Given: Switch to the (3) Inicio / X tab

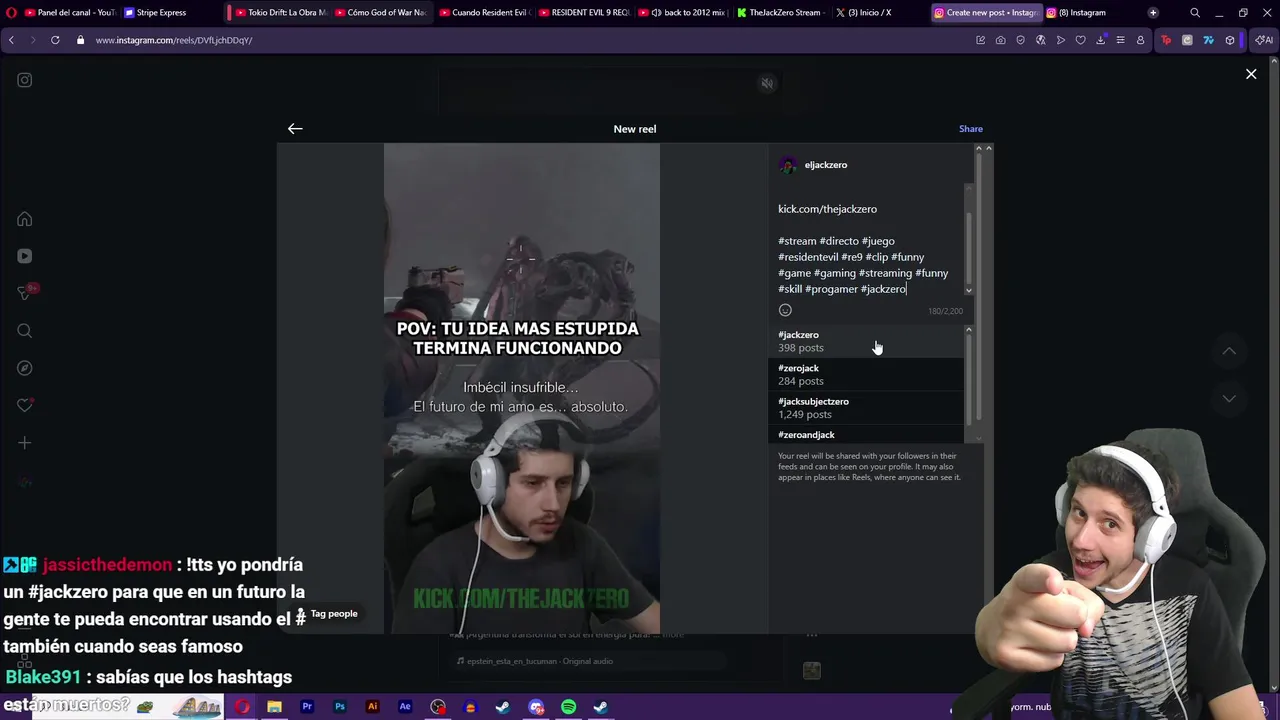Looking at the screenshot, I should click(x=869, y=13).
